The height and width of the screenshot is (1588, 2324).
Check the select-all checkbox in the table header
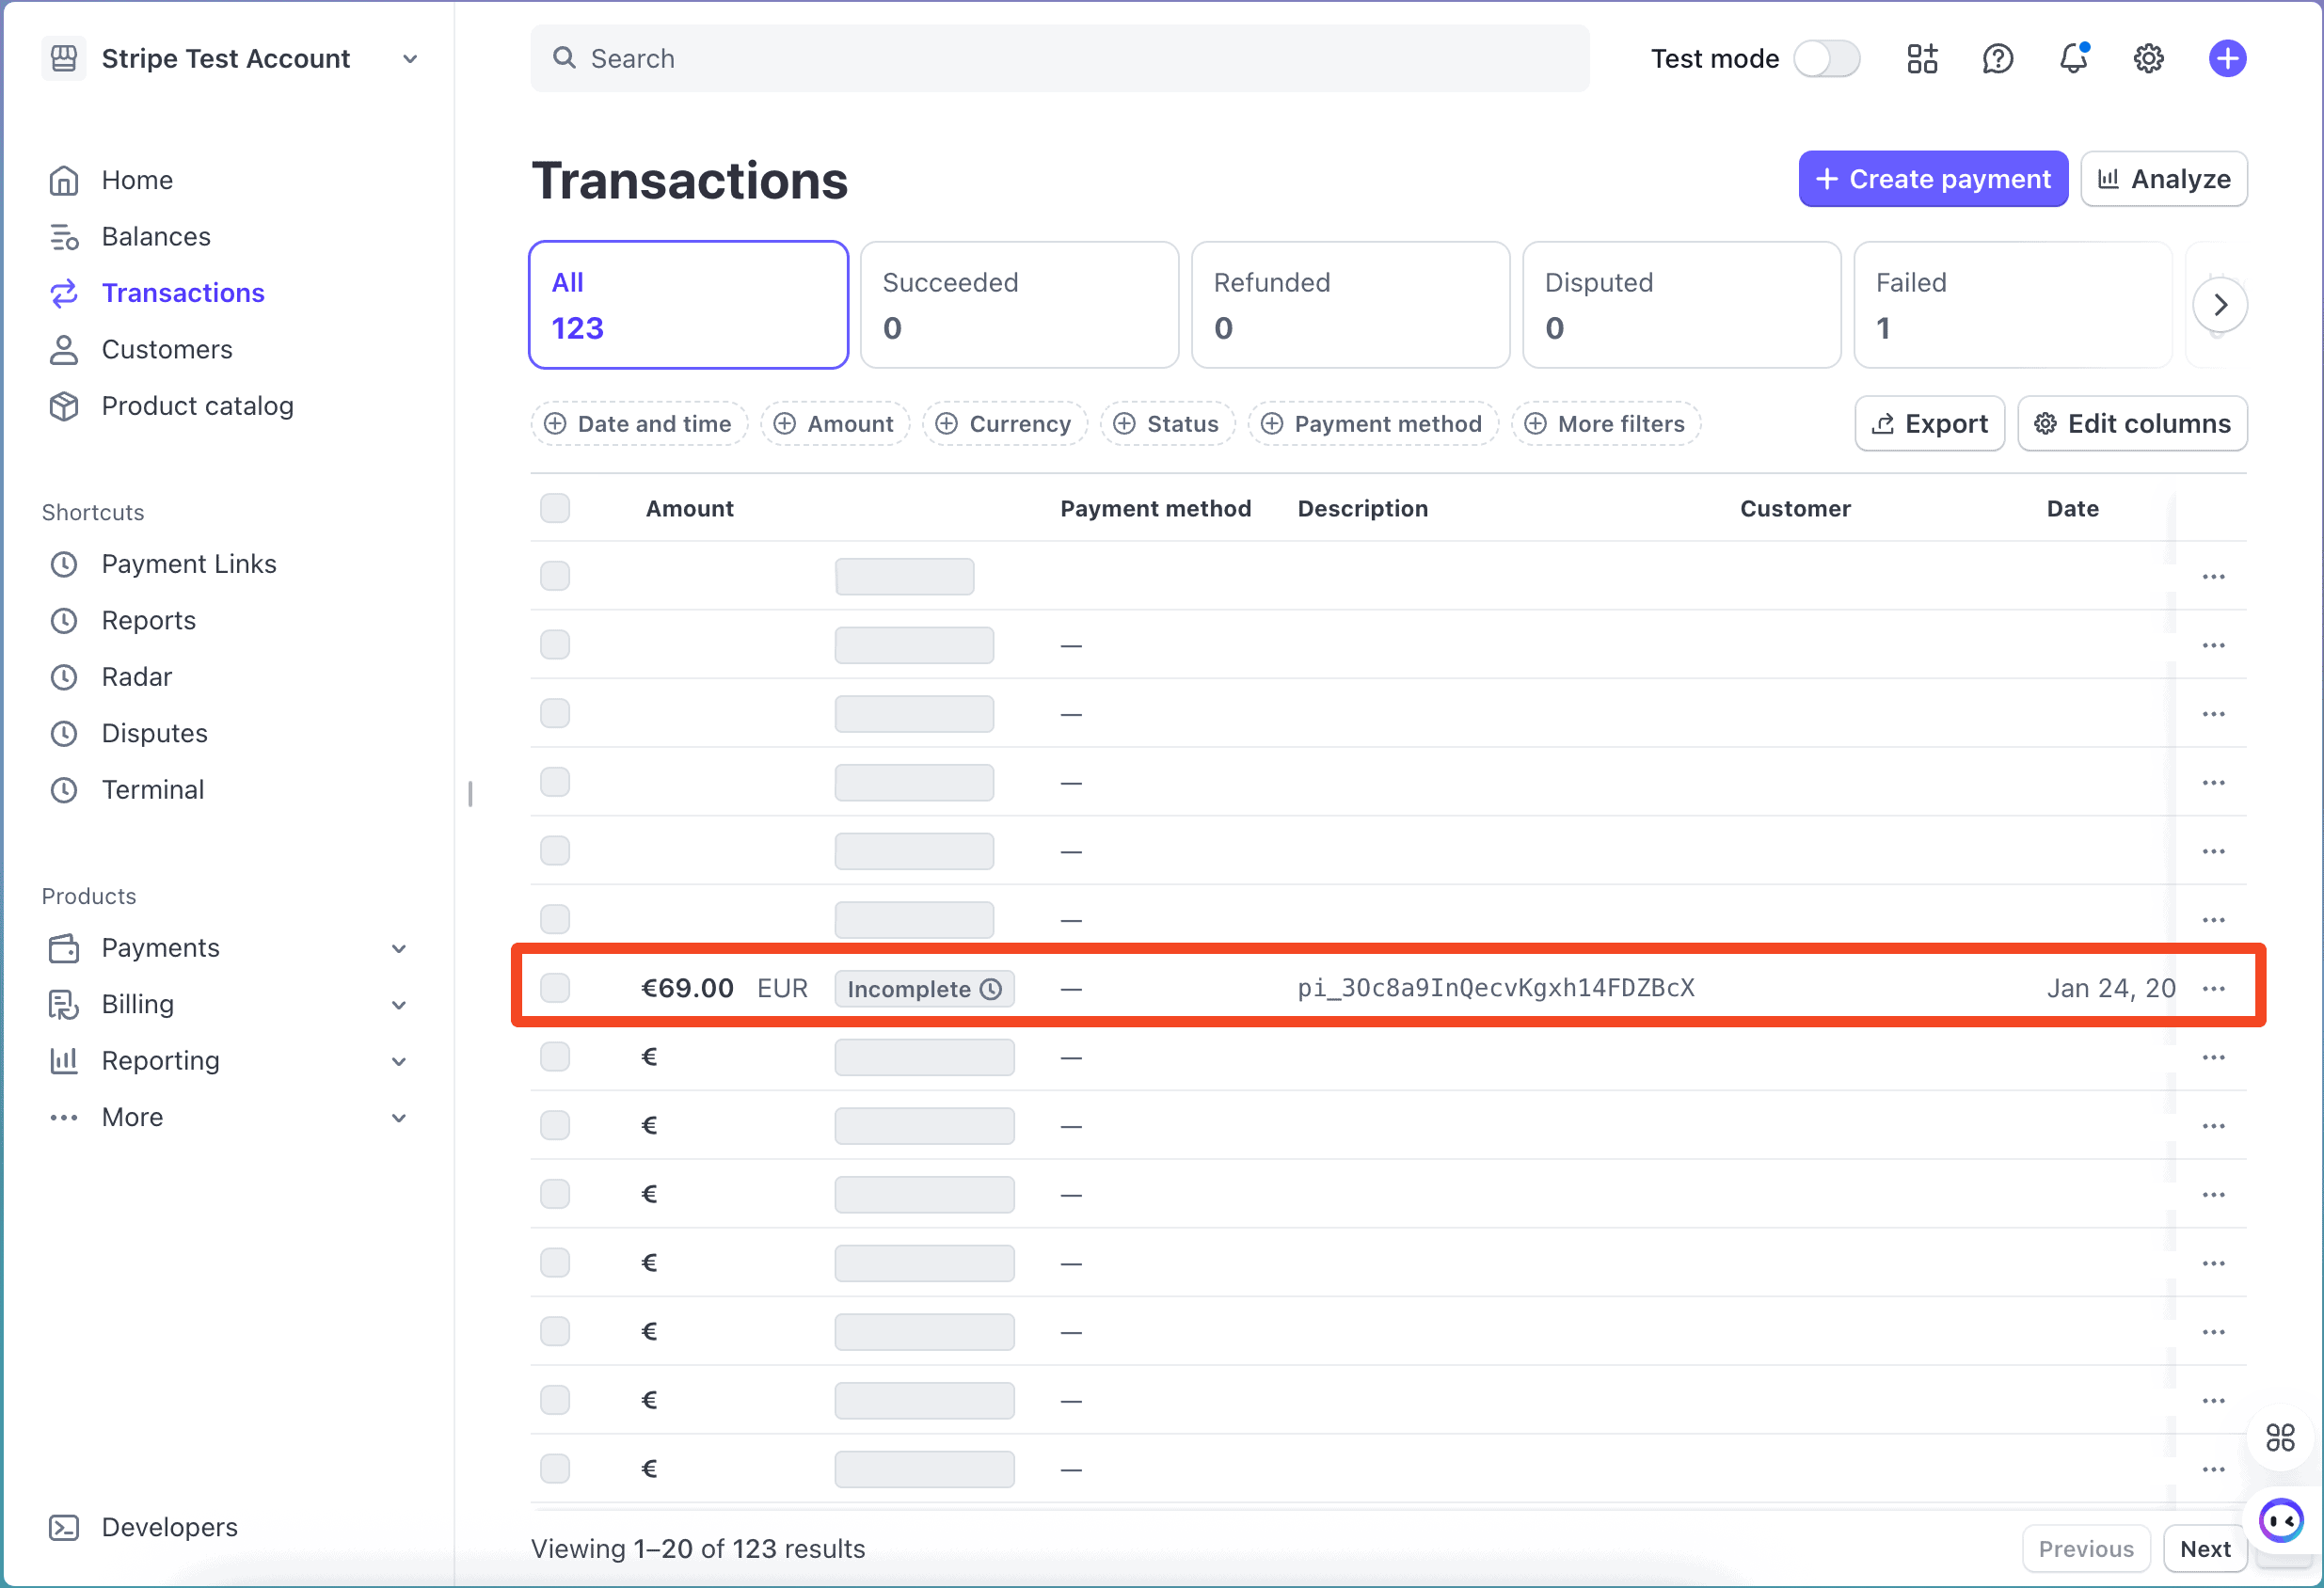click(555, 508)
